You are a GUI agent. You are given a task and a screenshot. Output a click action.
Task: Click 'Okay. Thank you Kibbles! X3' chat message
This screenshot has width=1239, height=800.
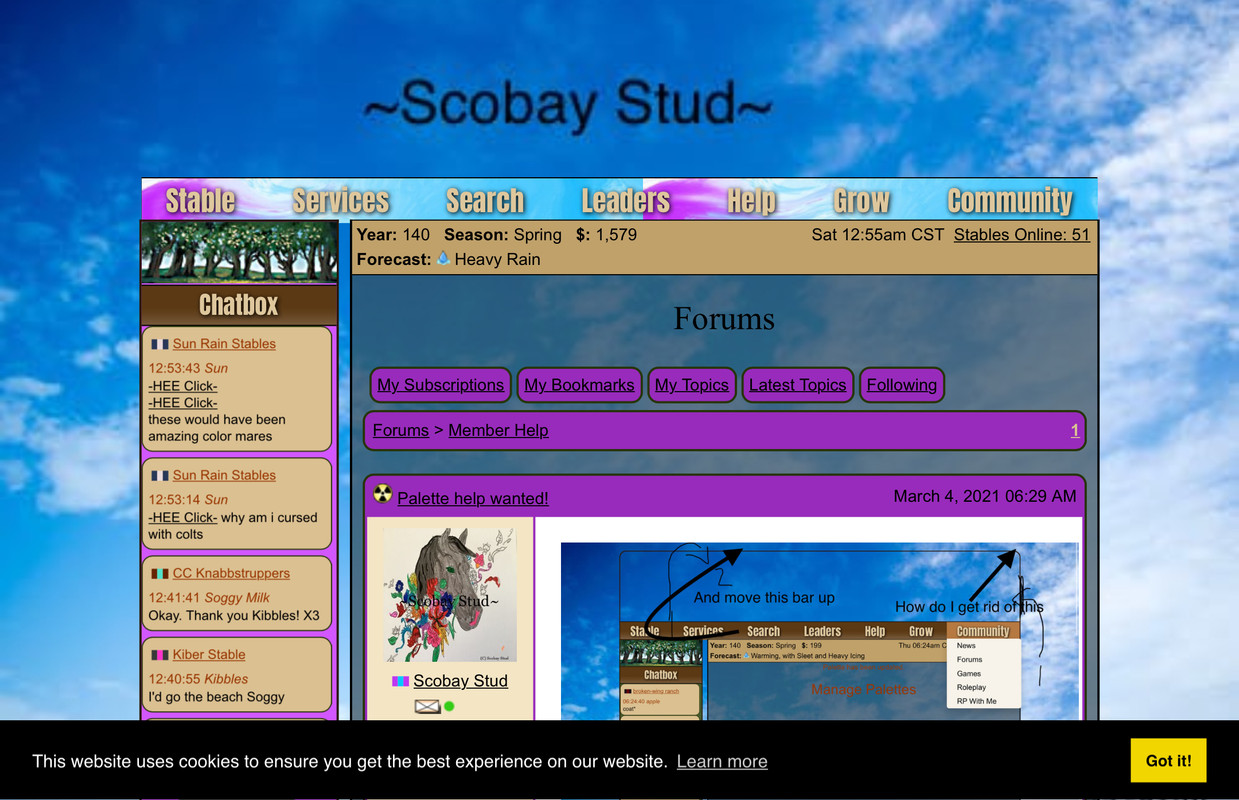pyautogui.click(x=234, y=616)
